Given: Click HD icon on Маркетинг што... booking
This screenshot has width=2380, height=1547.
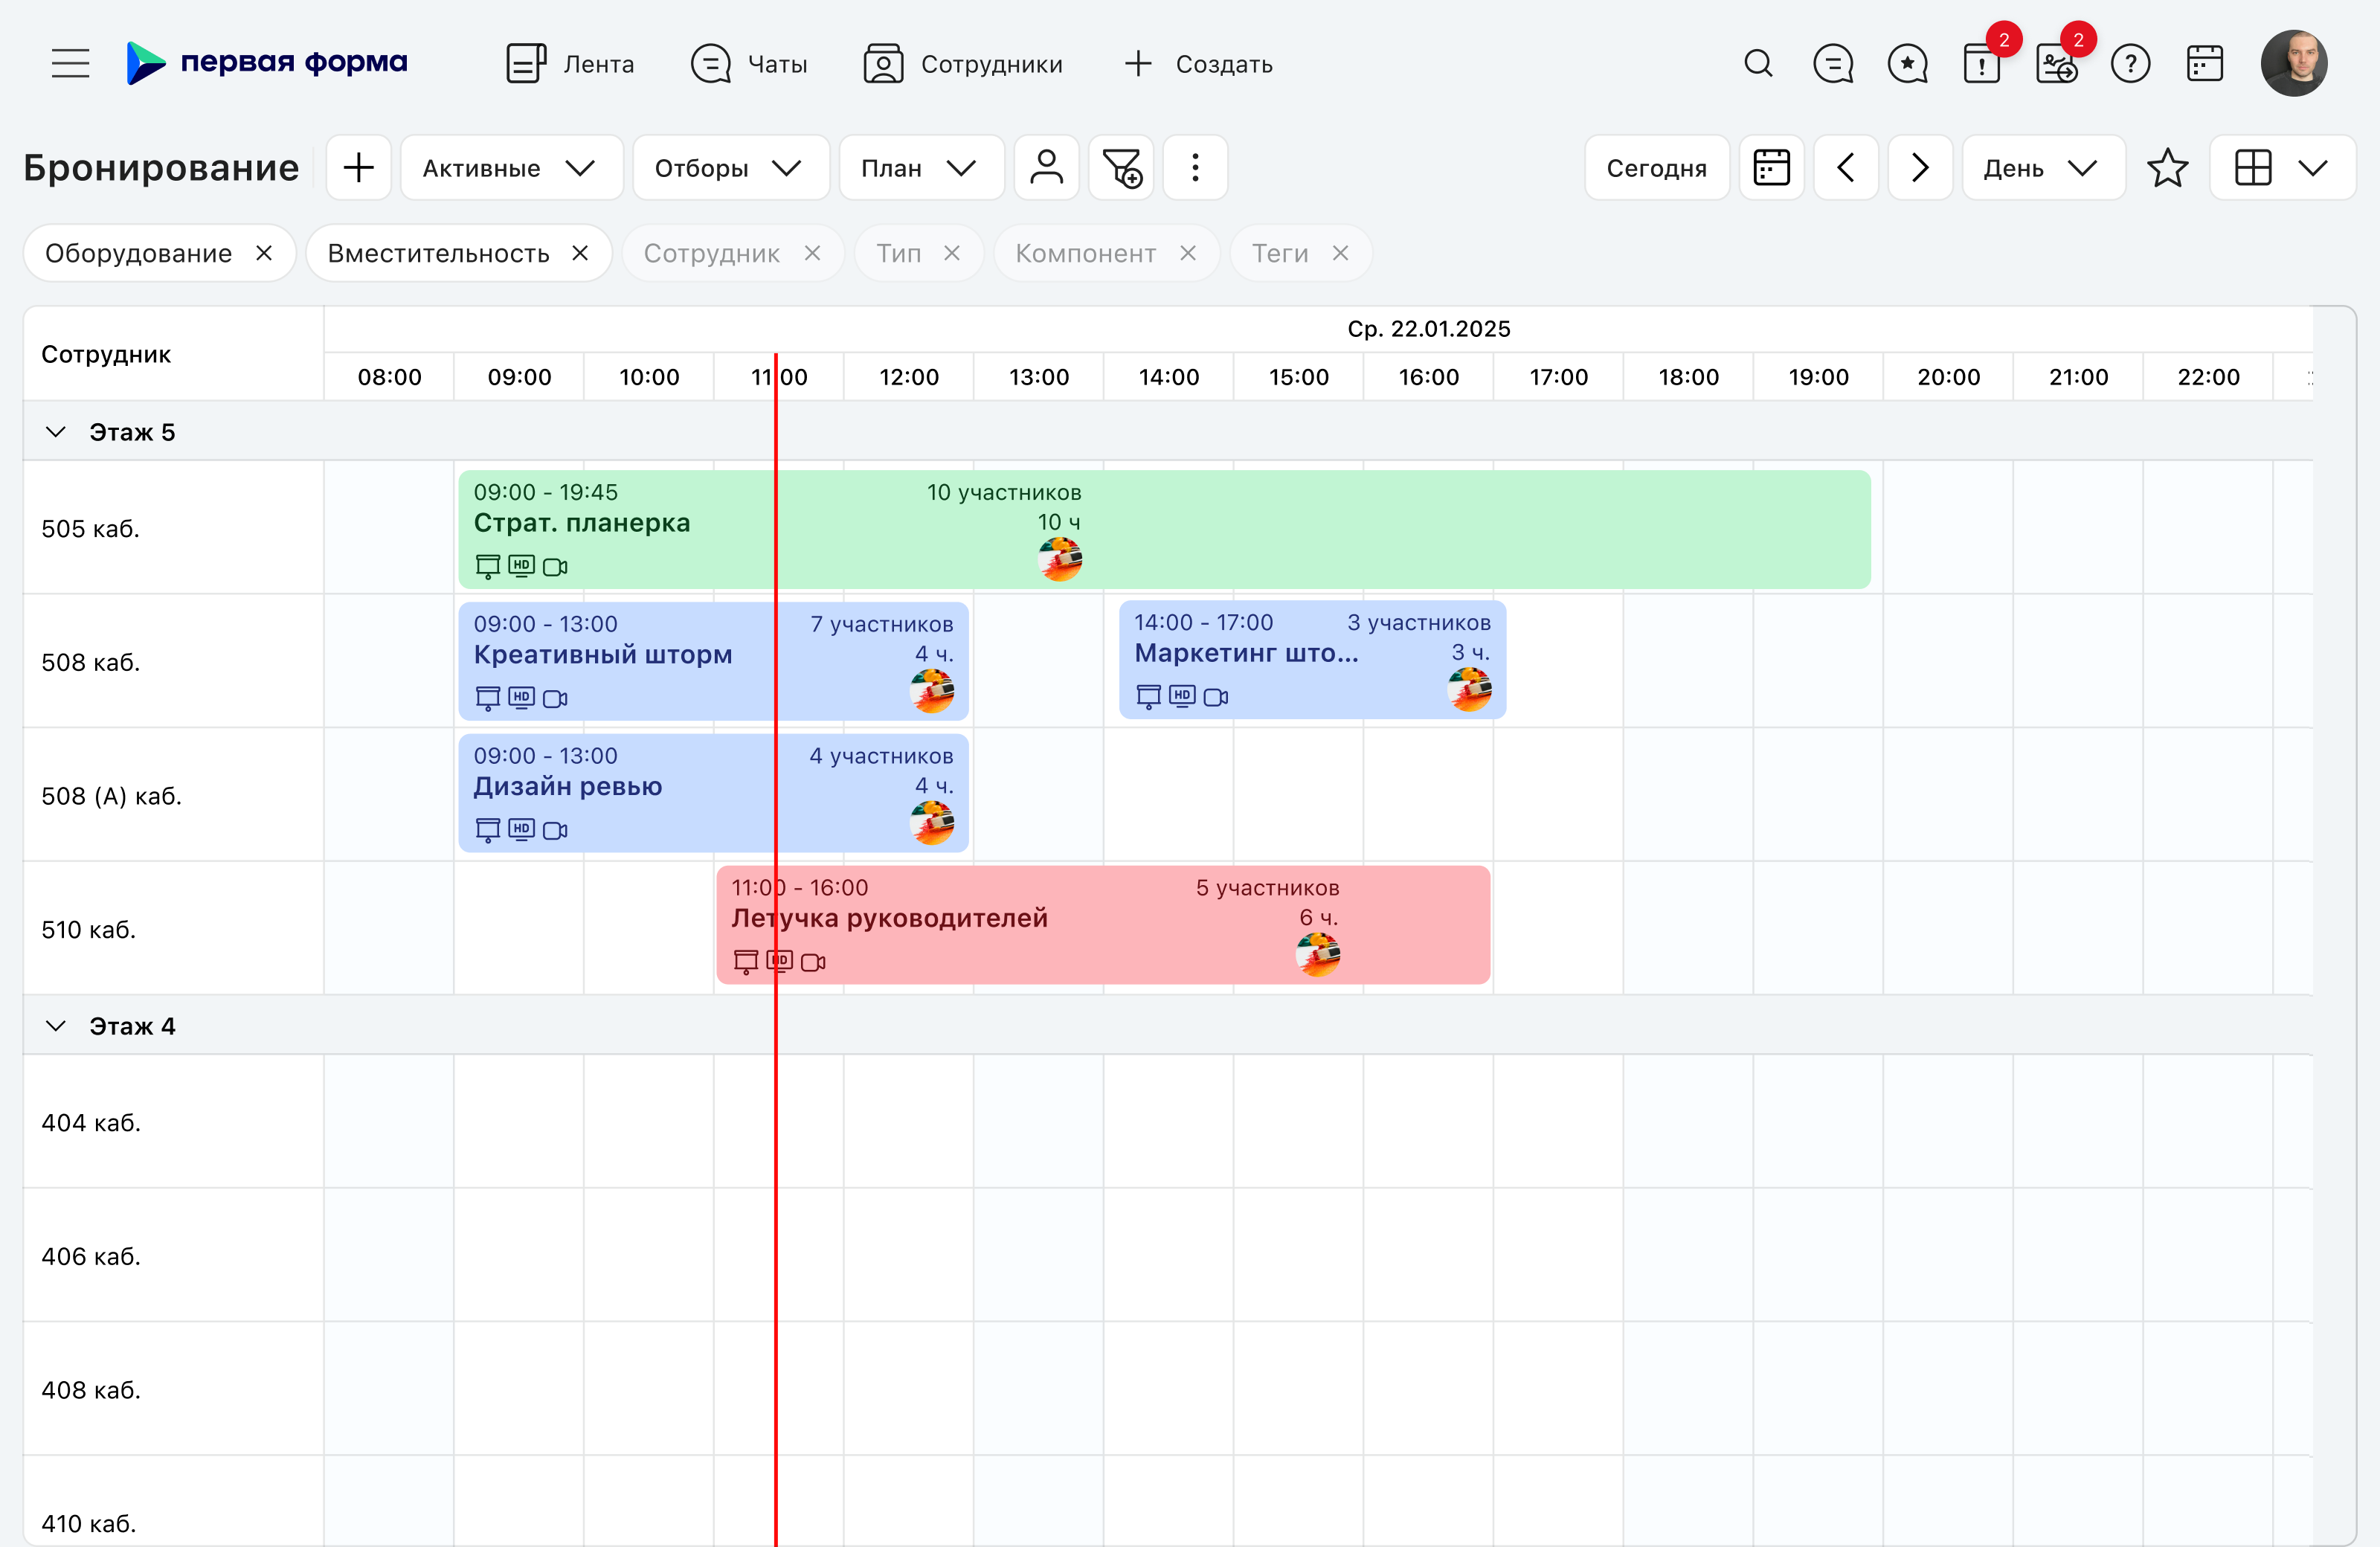Looking at the screenshot, I should pyautogui.click(x=1182, y=695).
